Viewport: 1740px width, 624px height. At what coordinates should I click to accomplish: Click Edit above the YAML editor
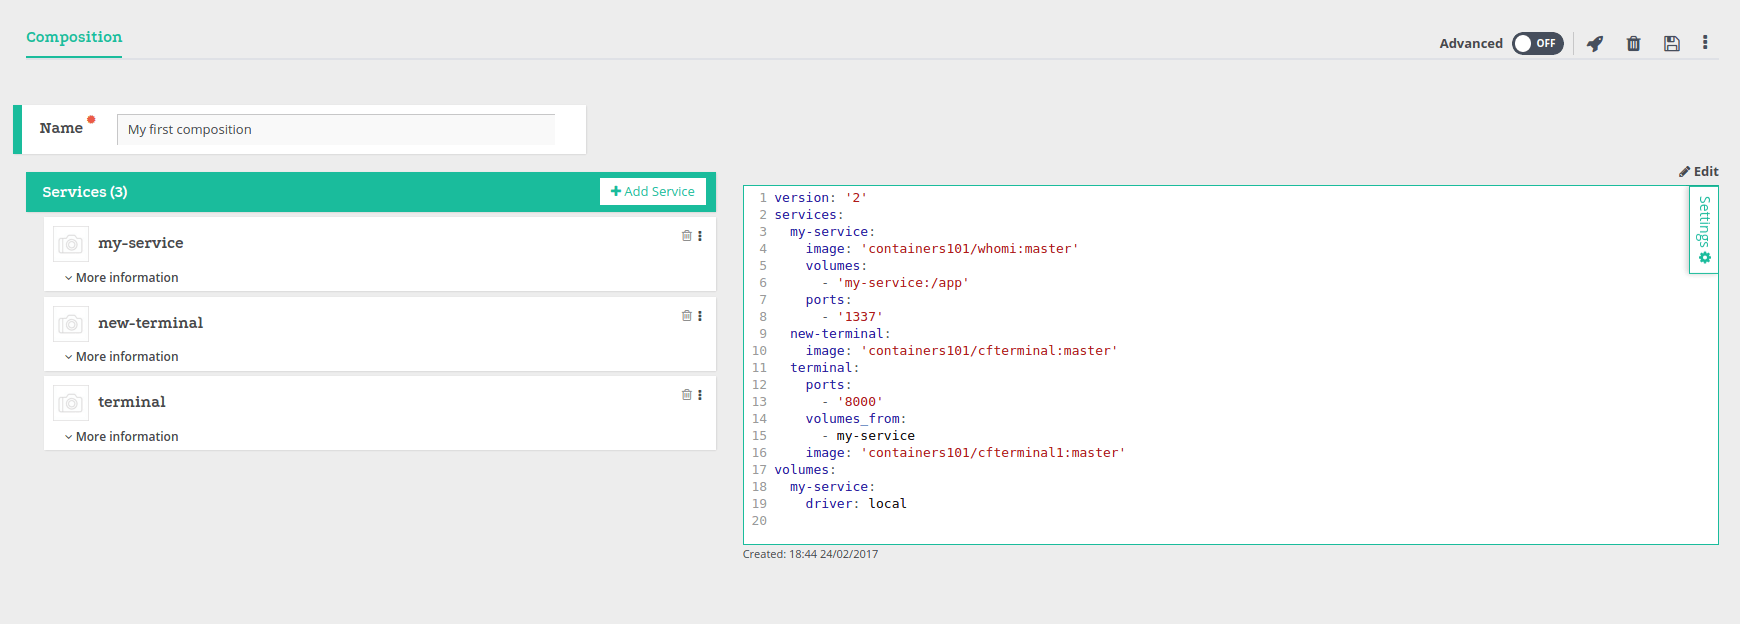click(1699, 171)
